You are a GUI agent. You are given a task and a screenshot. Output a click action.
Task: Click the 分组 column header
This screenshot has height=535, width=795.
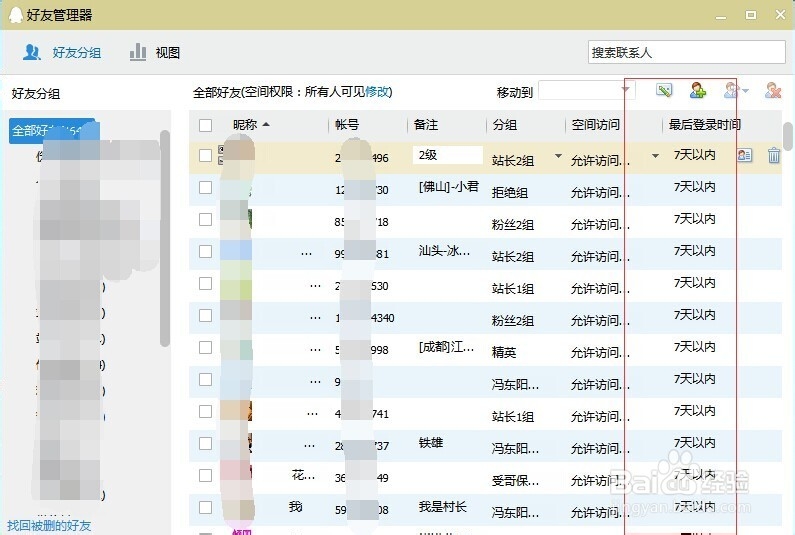505,124
